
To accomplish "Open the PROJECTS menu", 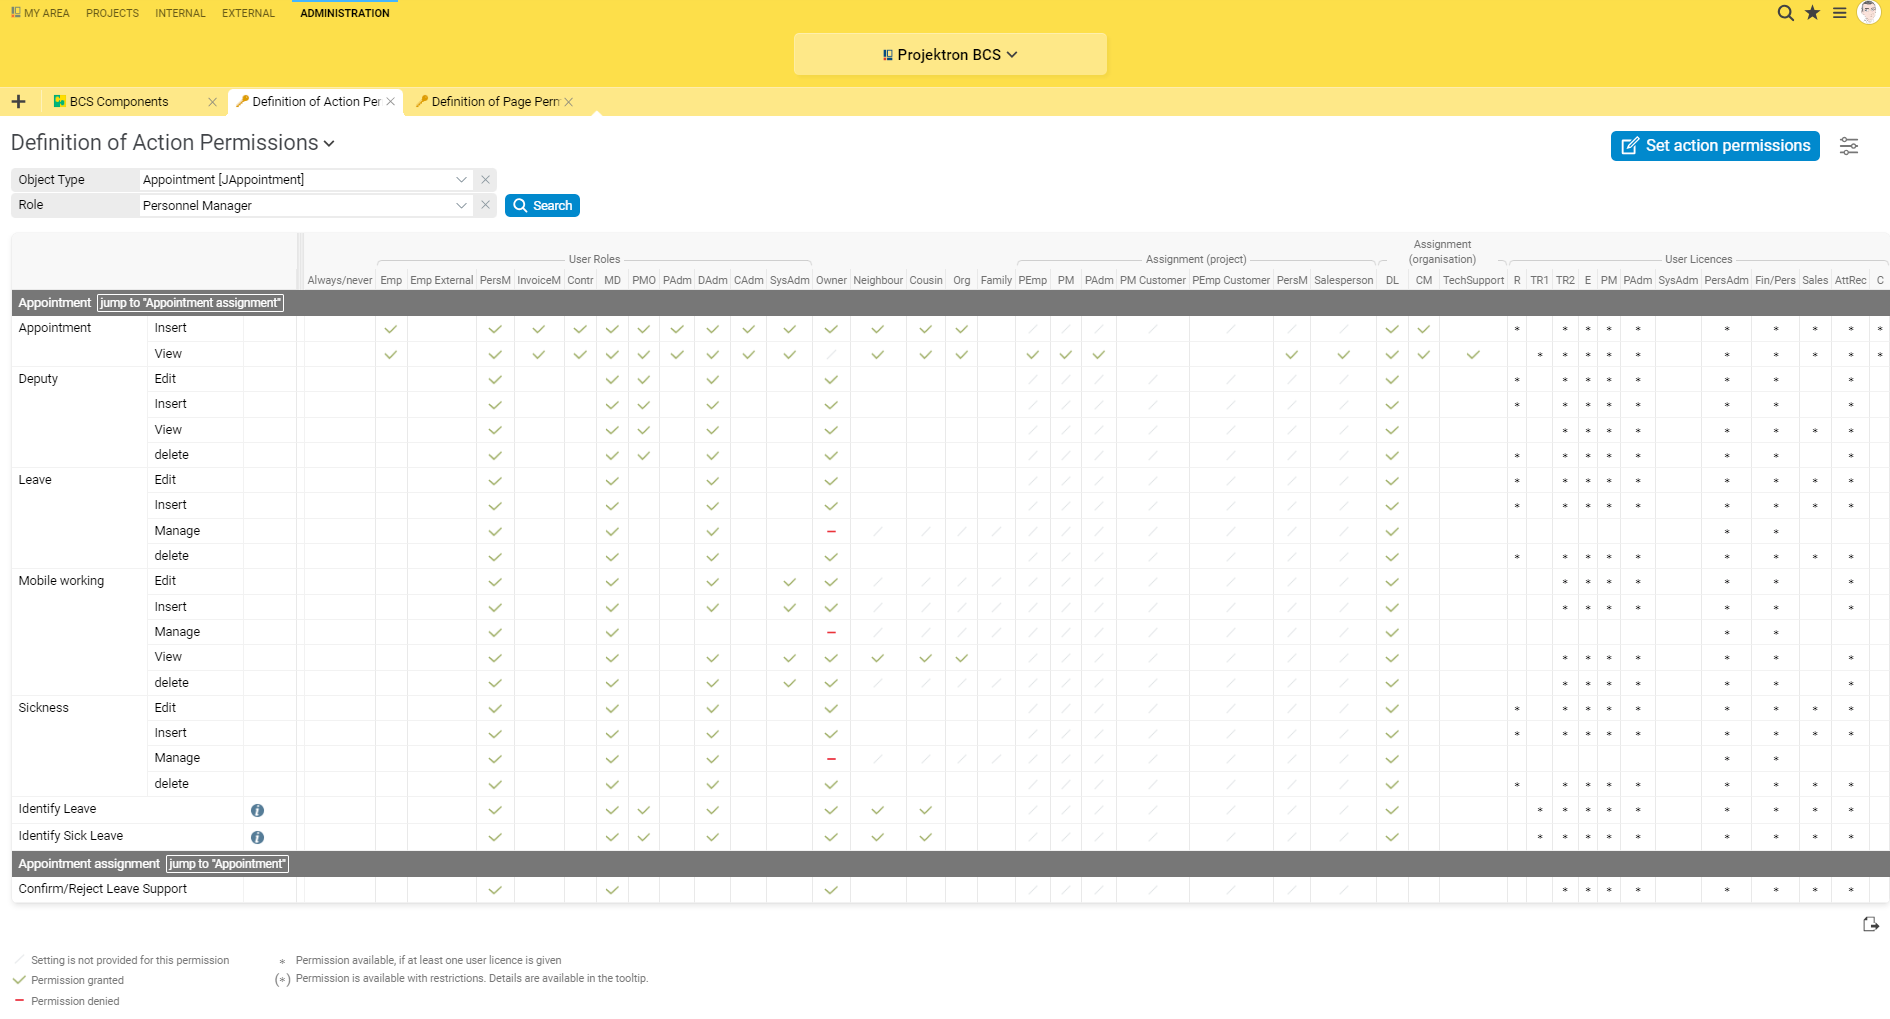I will tap(112, 13).
